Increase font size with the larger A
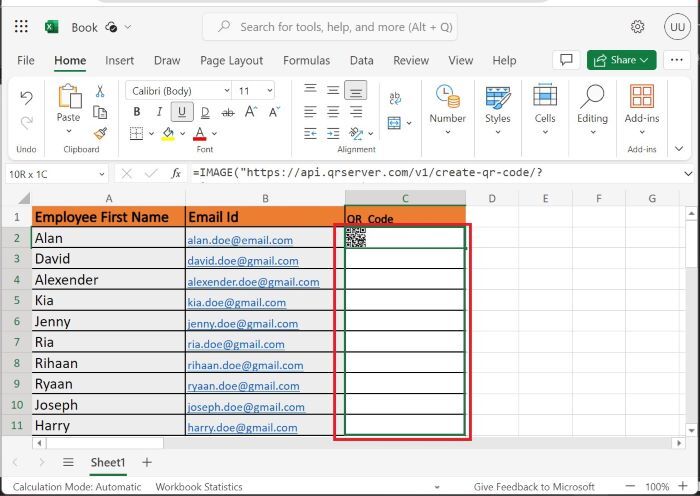The width and height of the screenshot is (700, 496). click(x=251, y=112)
